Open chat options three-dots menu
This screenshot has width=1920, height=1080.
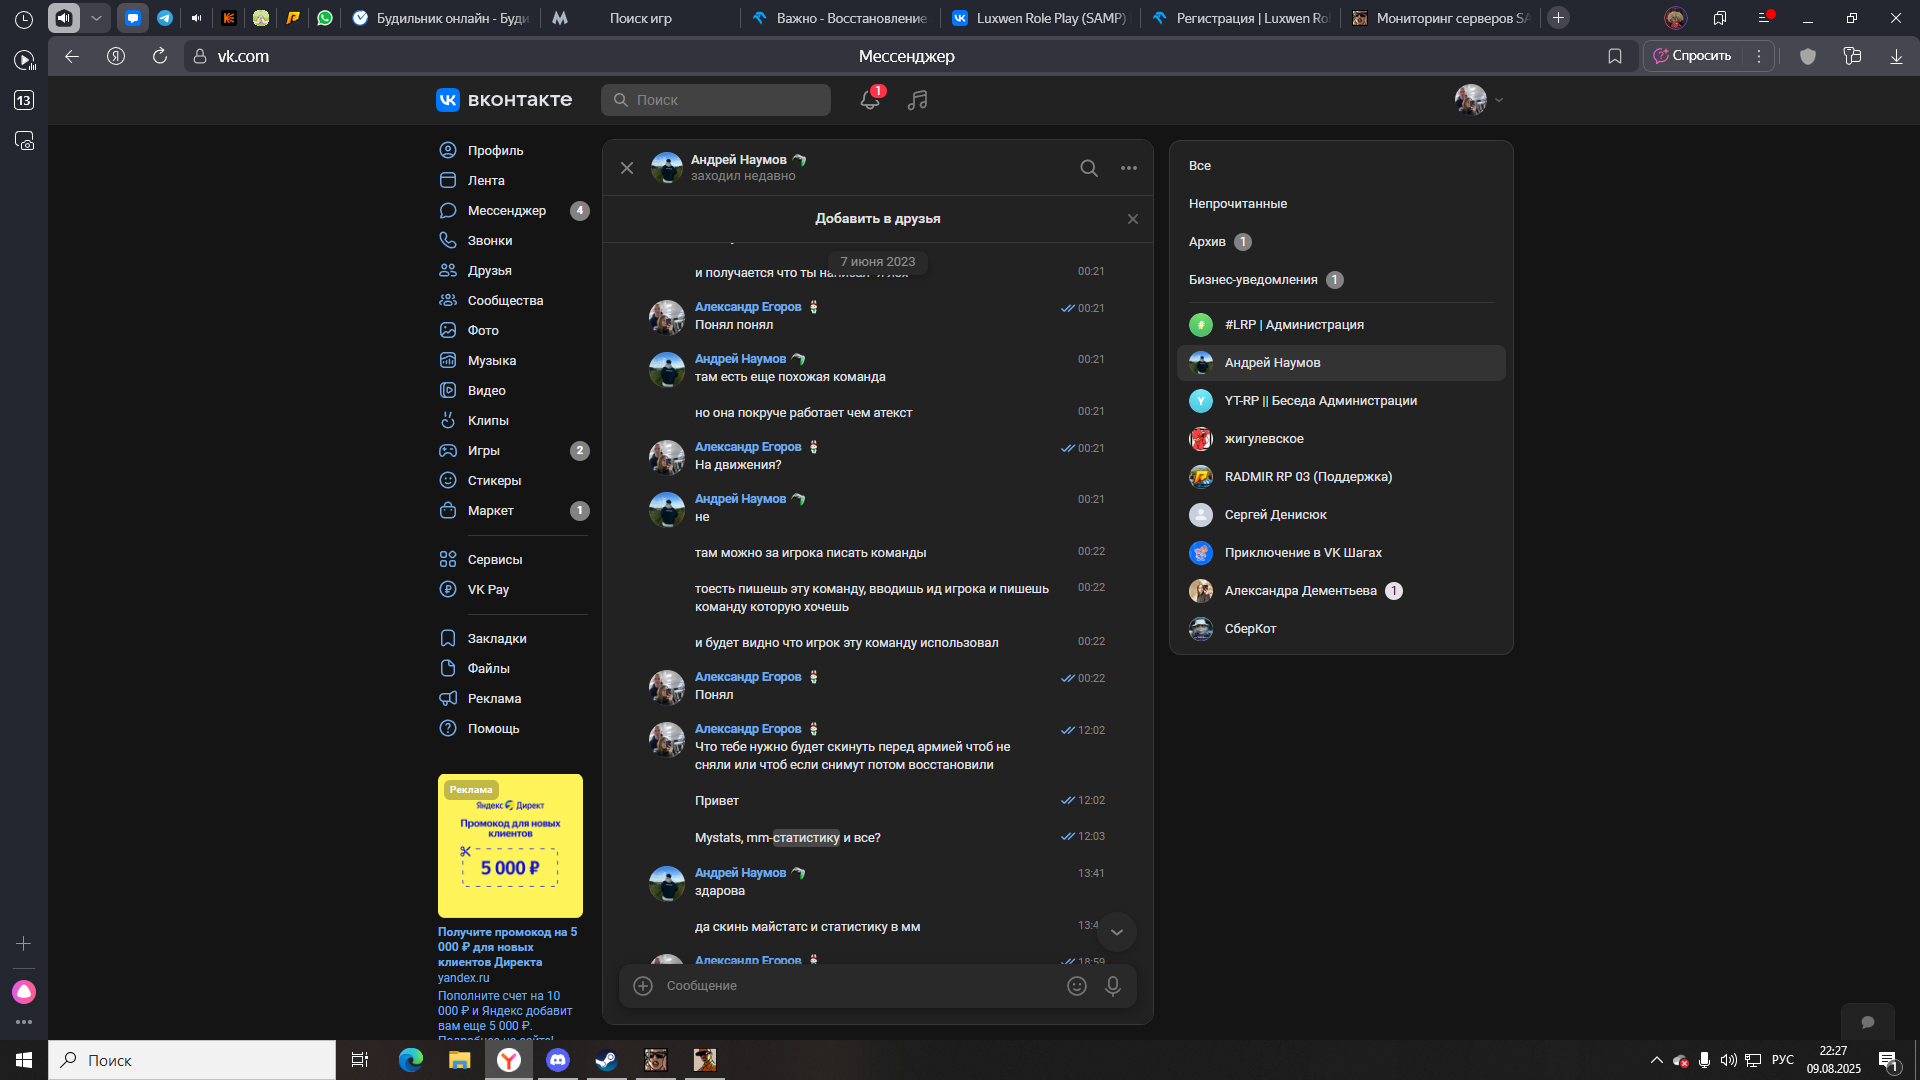click(x=1128, y=168)
